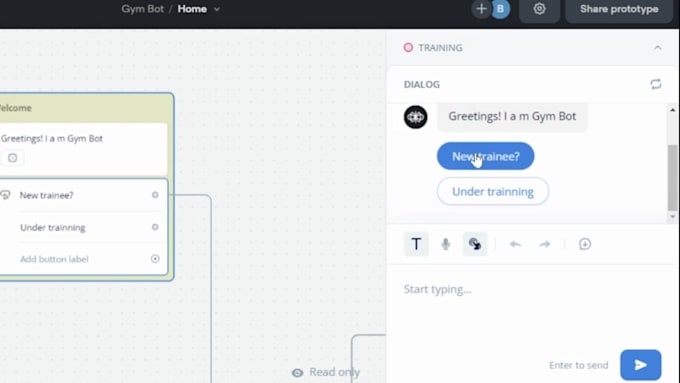Click the redo forward arrow in dialog toolbar
This screenshot has height=383, width=680.
point(545,244)
